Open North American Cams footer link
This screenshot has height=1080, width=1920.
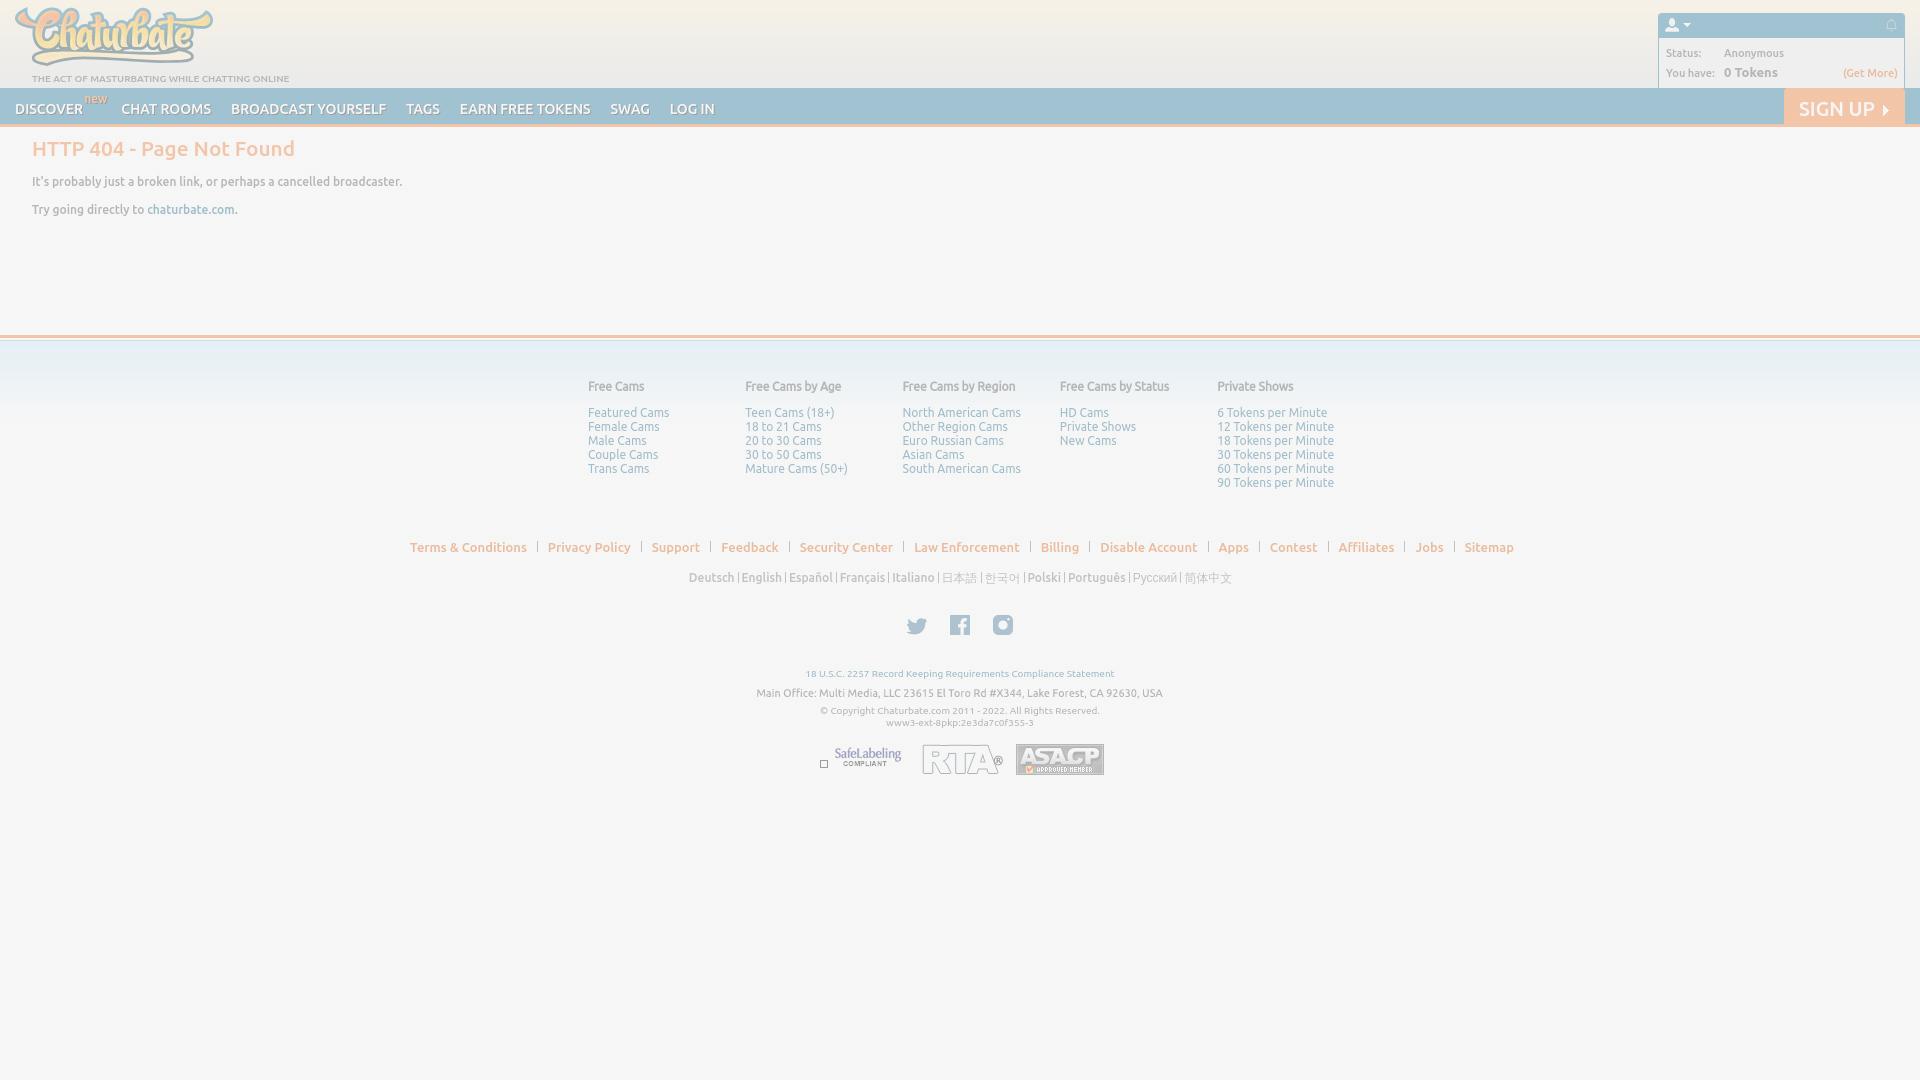(x=961, y=413)
